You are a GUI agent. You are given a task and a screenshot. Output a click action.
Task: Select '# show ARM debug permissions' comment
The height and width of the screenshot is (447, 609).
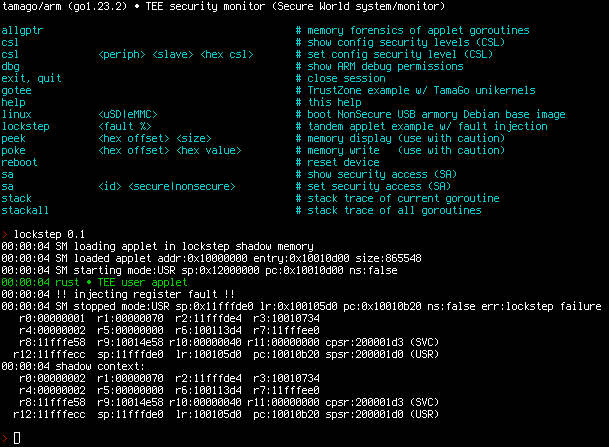[x=379, y=66]
